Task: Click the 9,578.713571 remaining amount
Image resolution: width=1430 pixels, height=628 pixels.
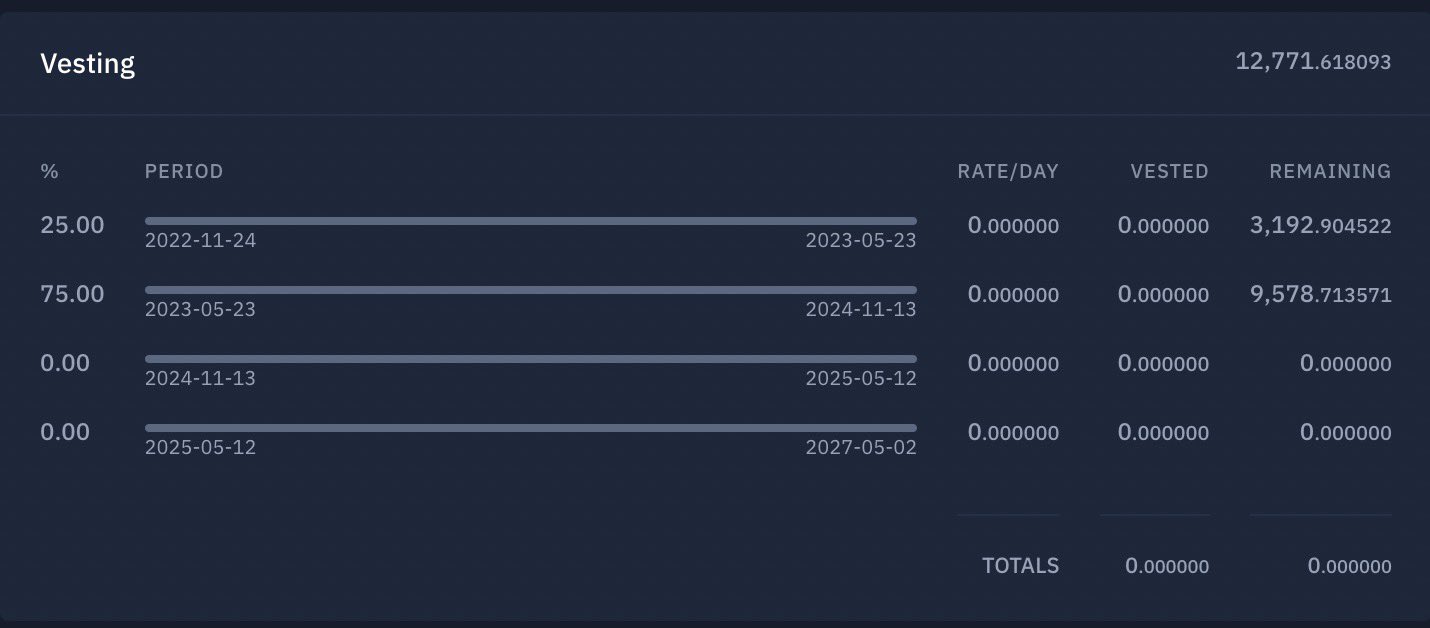Action: 1320,295
